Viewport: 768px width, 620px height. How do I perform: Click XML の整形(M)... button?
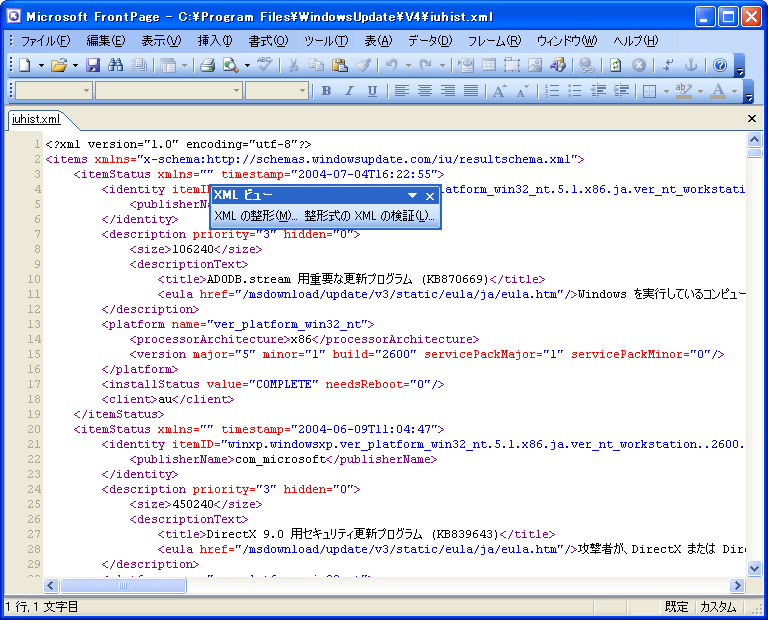tap(256, 215)
